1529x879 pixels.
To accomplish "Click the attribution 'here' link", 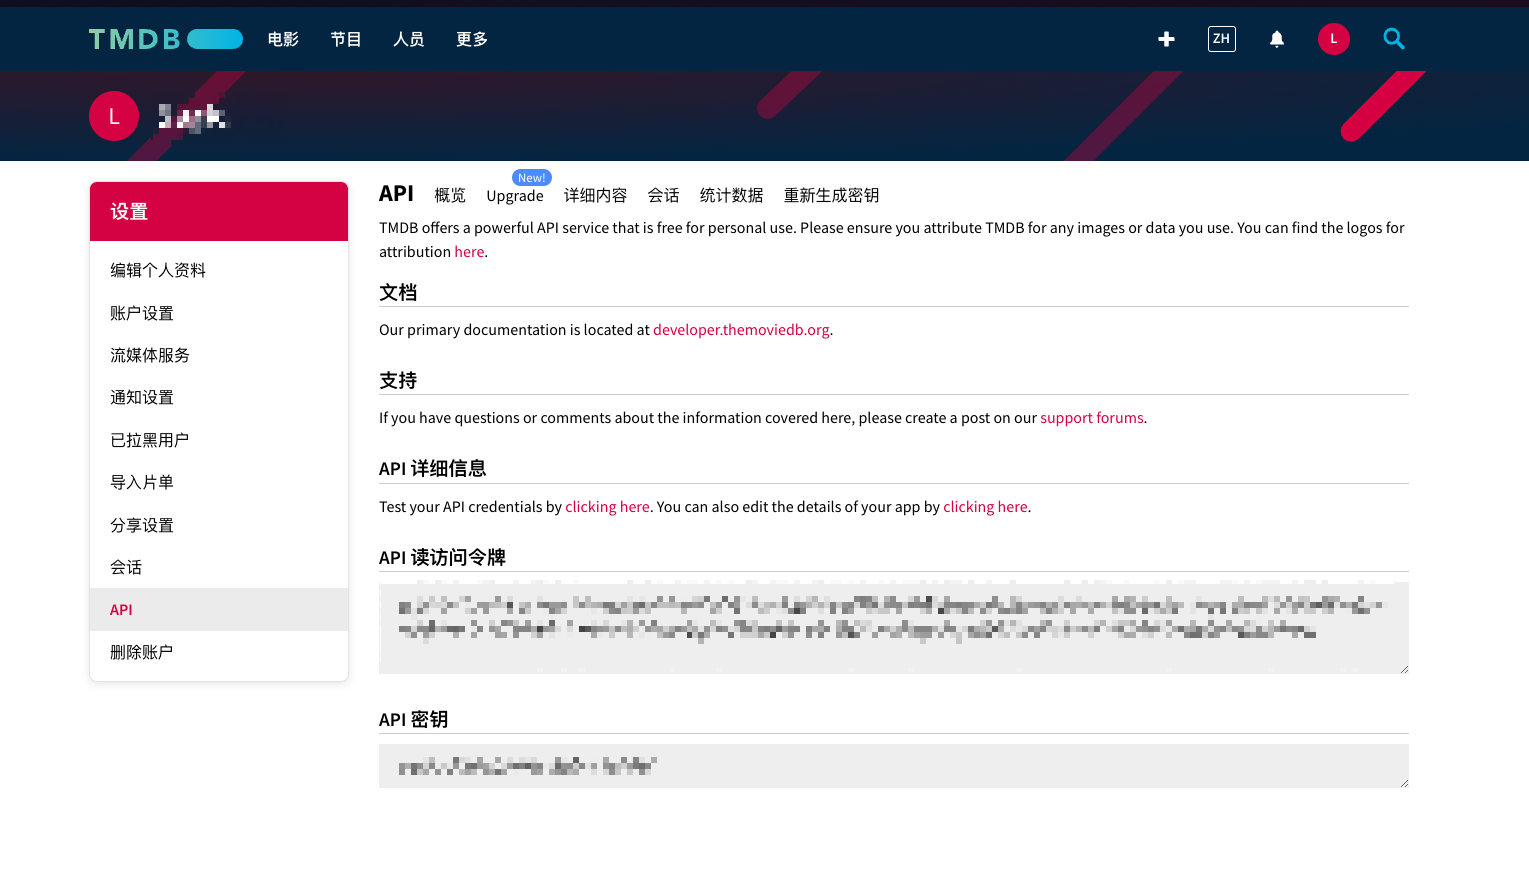I will tap(469, 252).
